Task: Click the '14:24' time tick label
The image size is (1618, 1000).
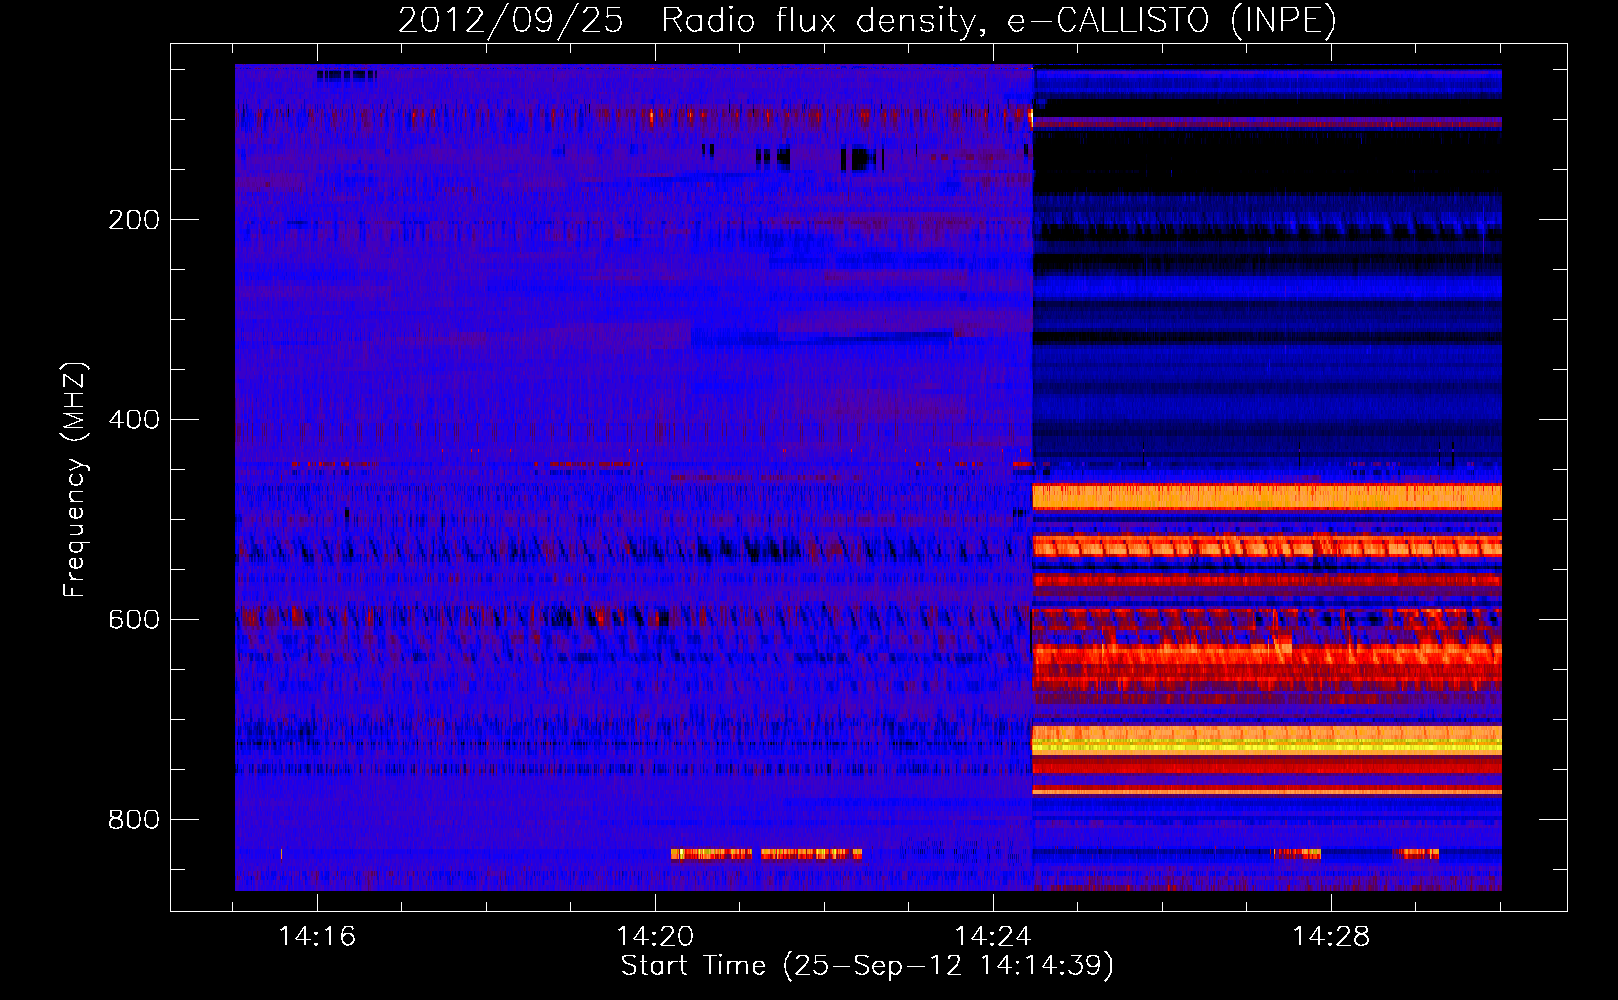Action: click(993, 936)
